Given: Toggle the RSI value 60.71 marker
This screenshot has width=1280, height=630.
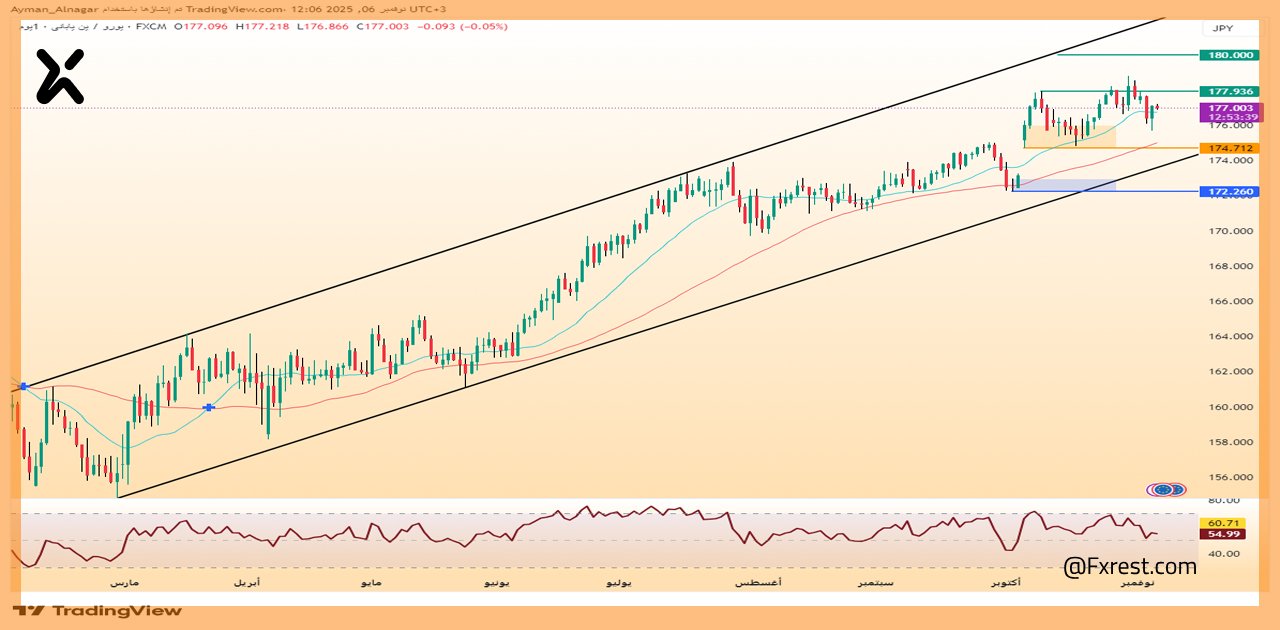Looking at the screenshot, I should coord(1222,521).
